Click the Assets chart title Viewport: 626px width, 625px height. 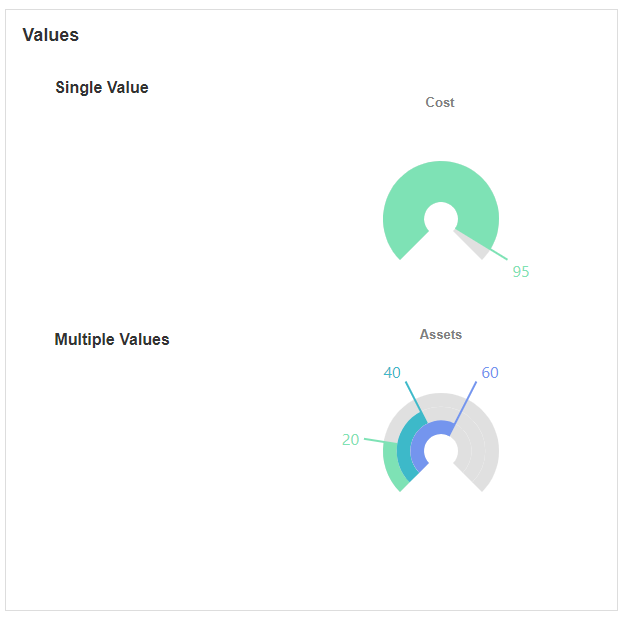pos(441,334)
